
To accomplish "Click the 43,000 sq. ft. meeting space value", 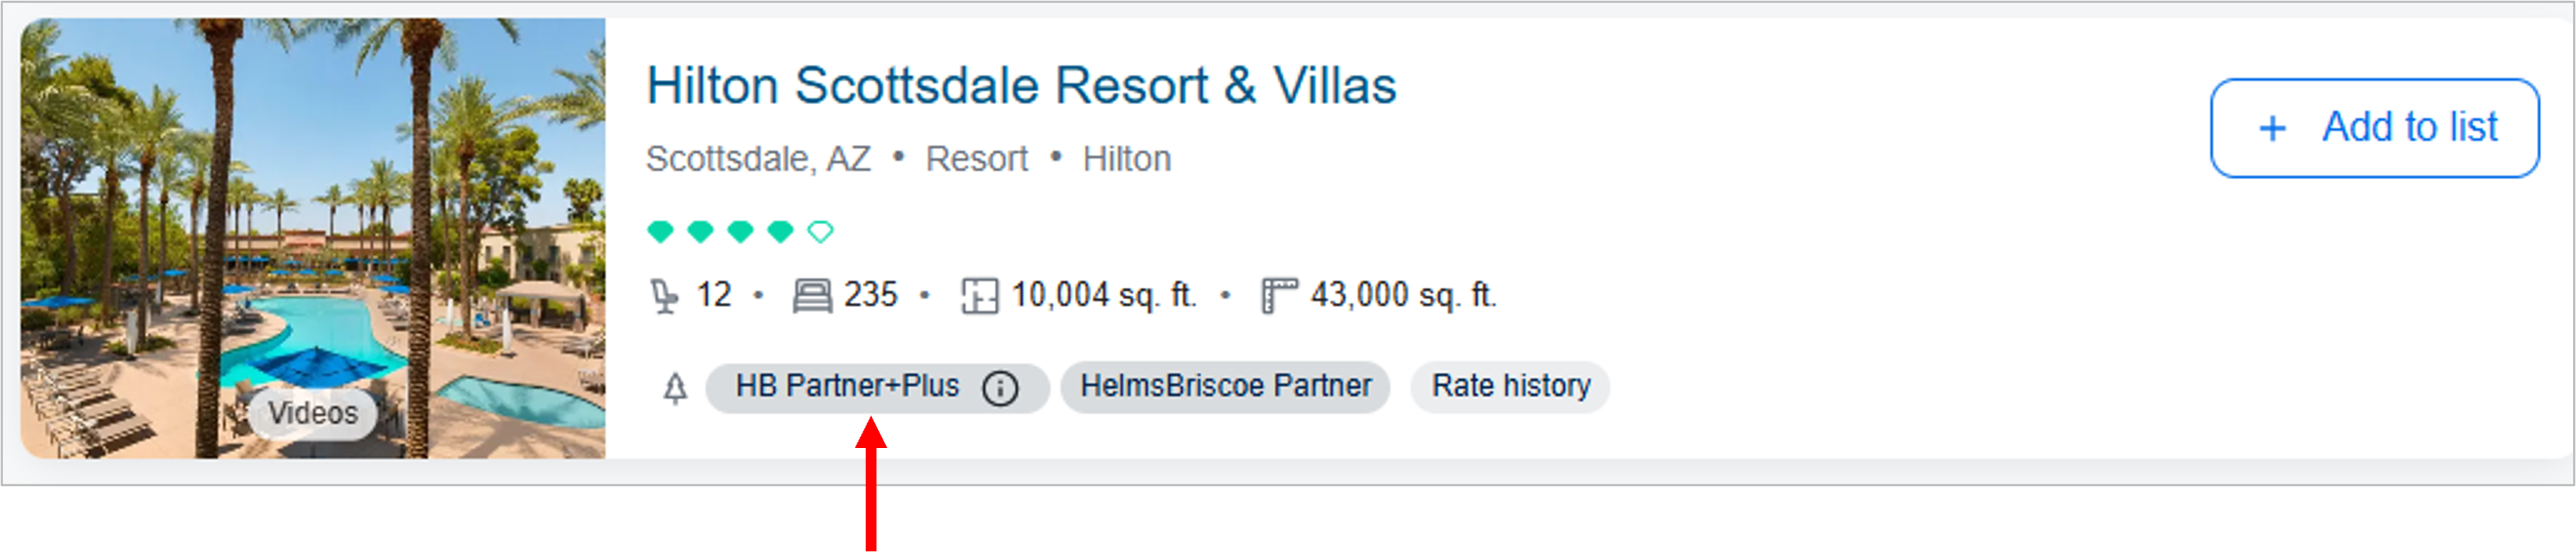I will (1402, 296).
